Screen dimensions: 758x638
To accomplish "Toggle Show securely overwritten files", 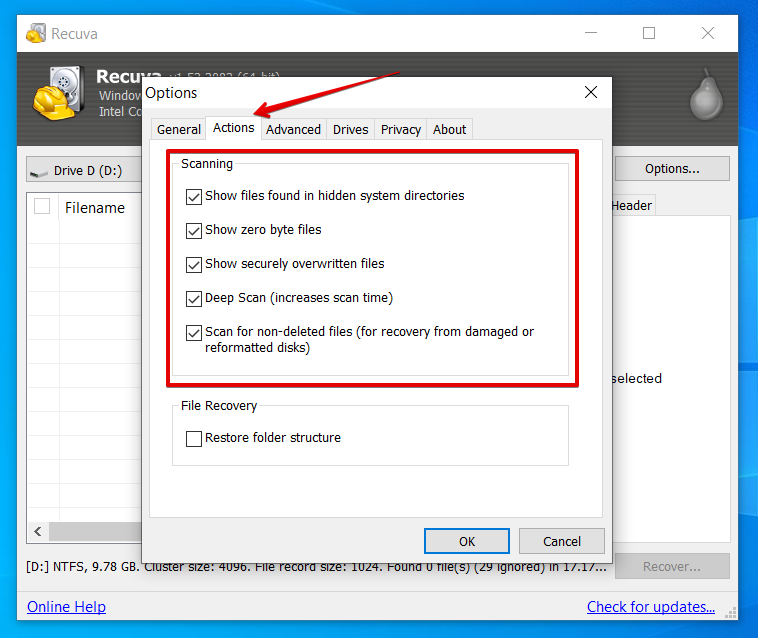I will (x=194, y=265).
